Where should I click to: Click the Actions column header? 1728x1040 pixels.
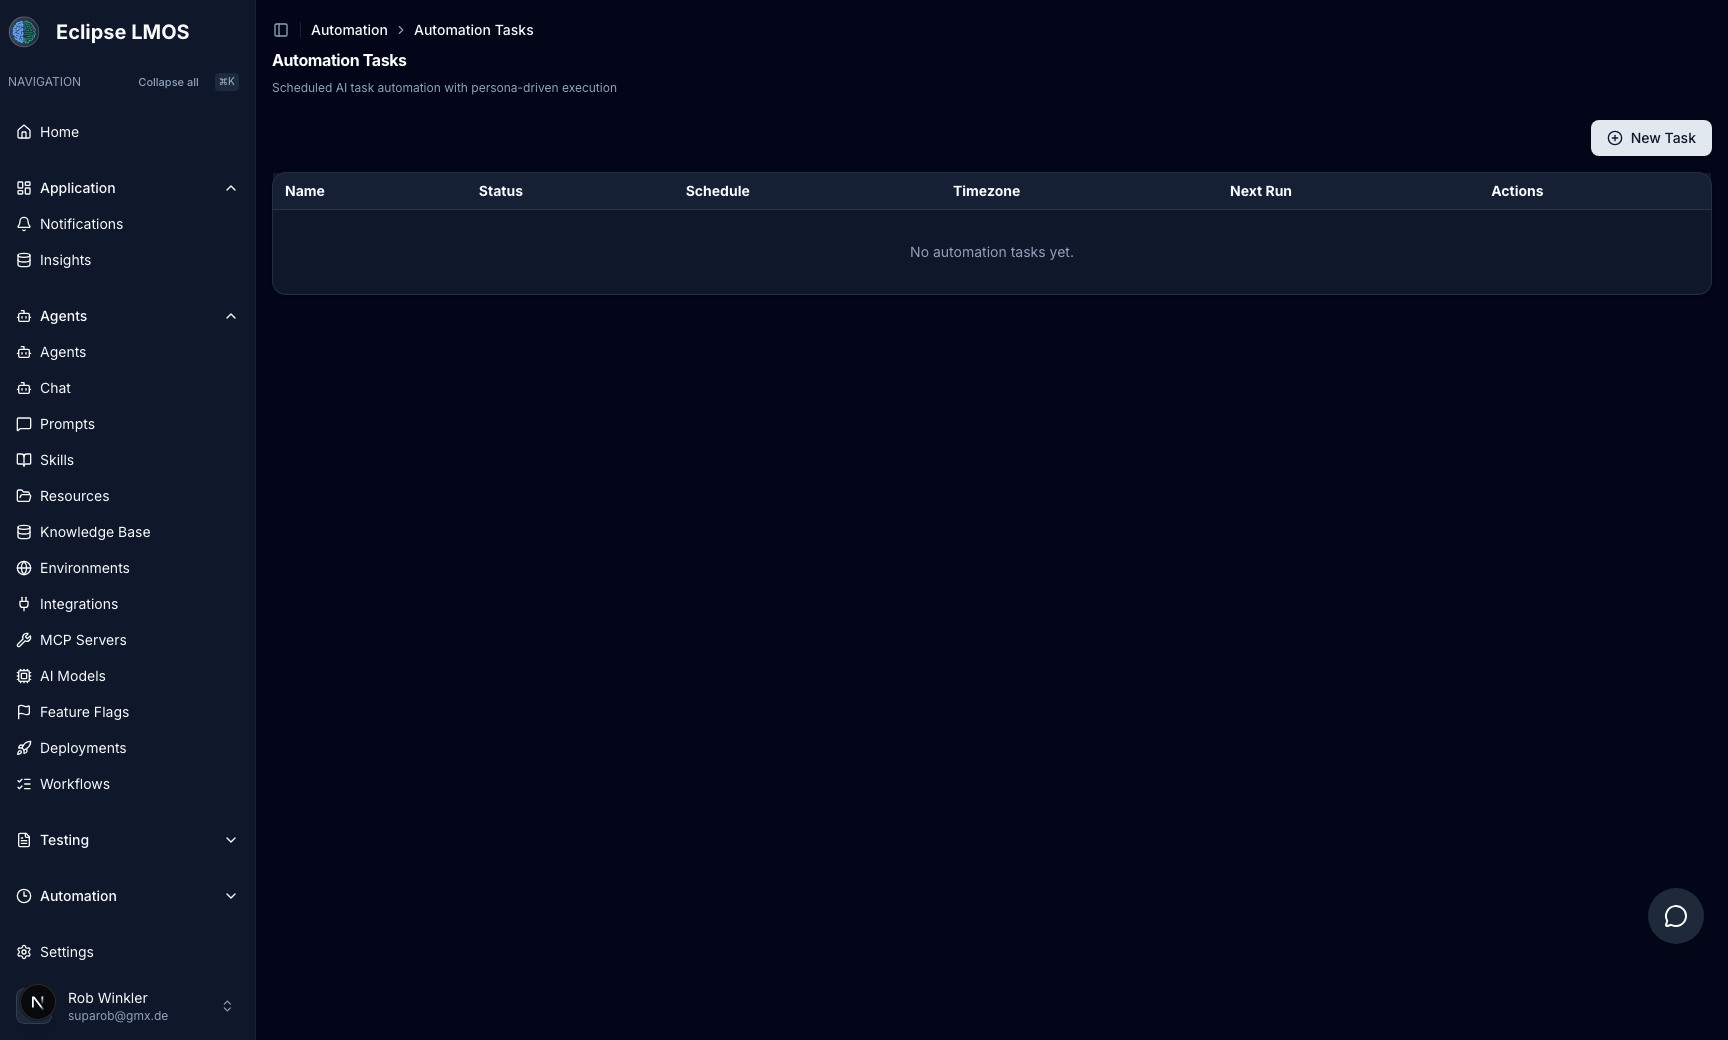pos(1517,191)
